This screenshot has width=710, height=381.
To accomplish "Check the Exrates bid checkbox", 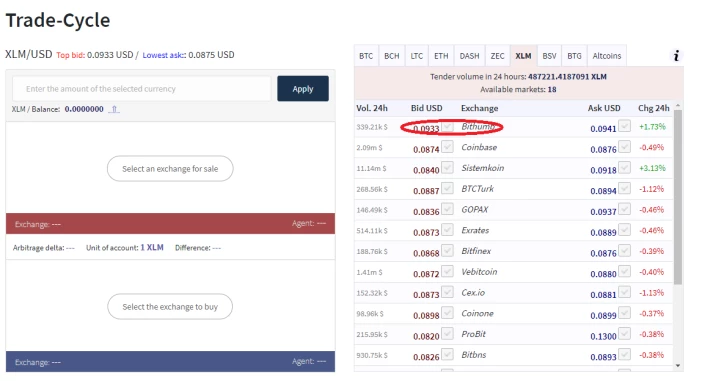I will click(x=447, y=230).
